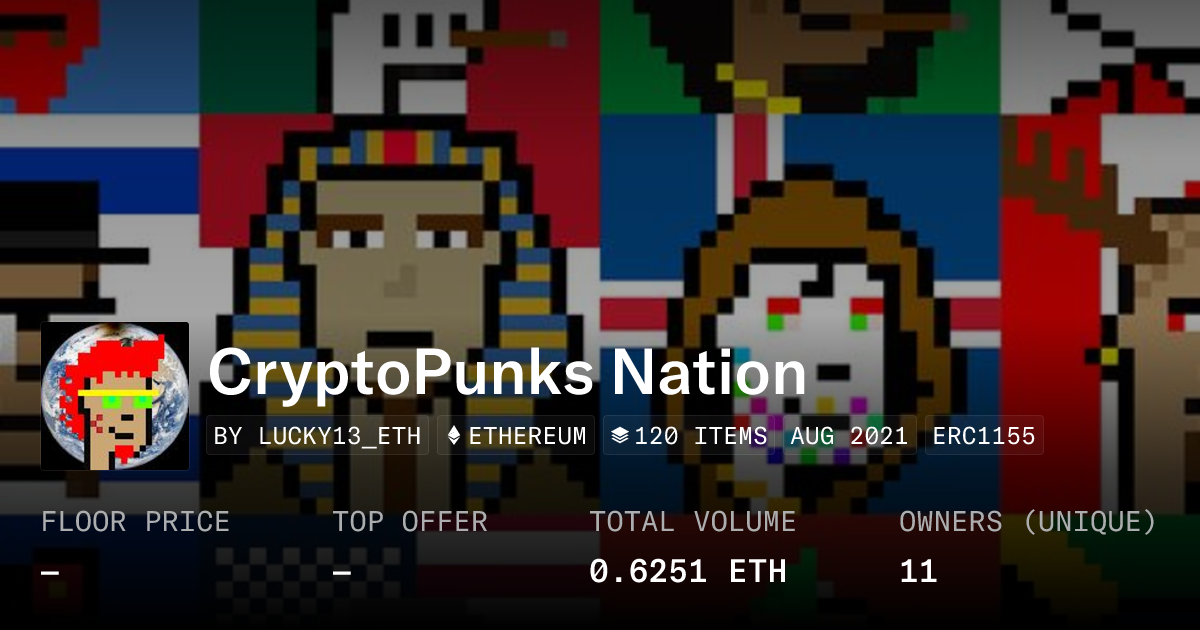Click the top offer dash value
This screenshot has height=630, width=1200.
[x=342, y=573]
